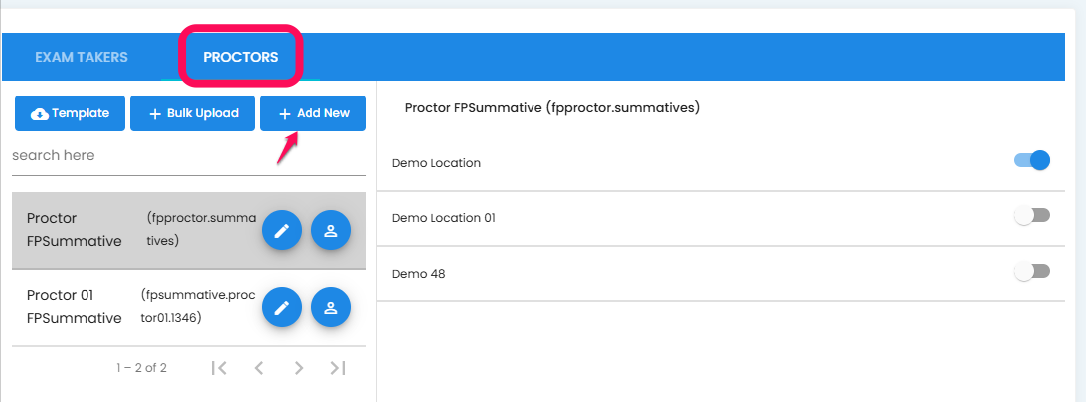The width and height of the screenshot is (1086, 402).
Task: Enable the Demo Location 01 toggle
Action: coord(1032,216)
